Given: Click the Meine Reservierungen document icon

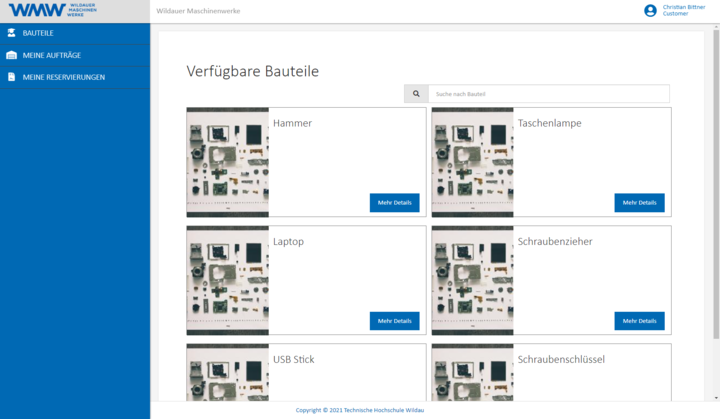Looking at the screenshot, I should [x=11, y=77].
